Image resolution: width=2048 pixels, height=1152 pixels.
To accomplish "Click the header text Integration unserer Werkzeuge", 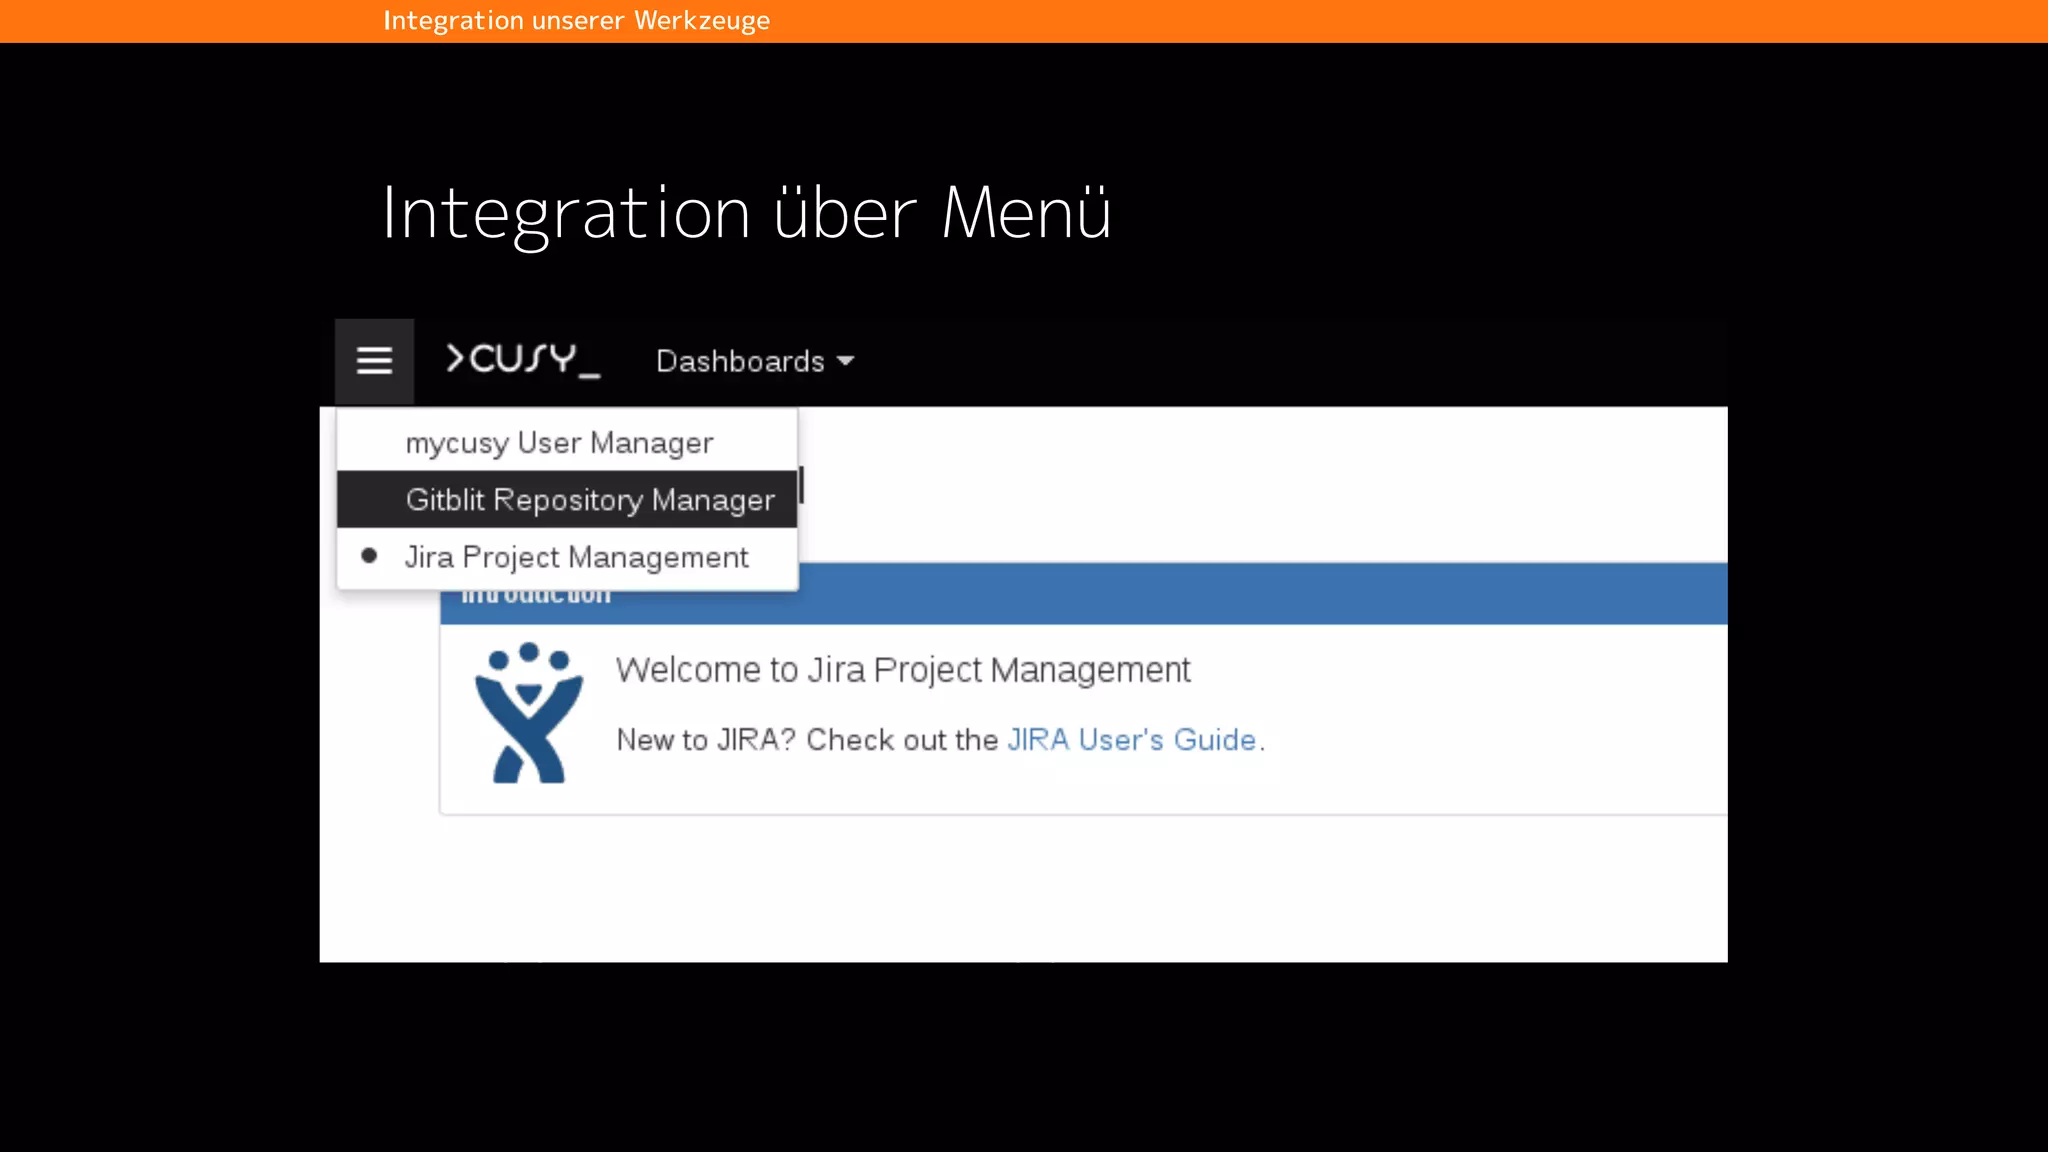I will click(x=577, y=20).
